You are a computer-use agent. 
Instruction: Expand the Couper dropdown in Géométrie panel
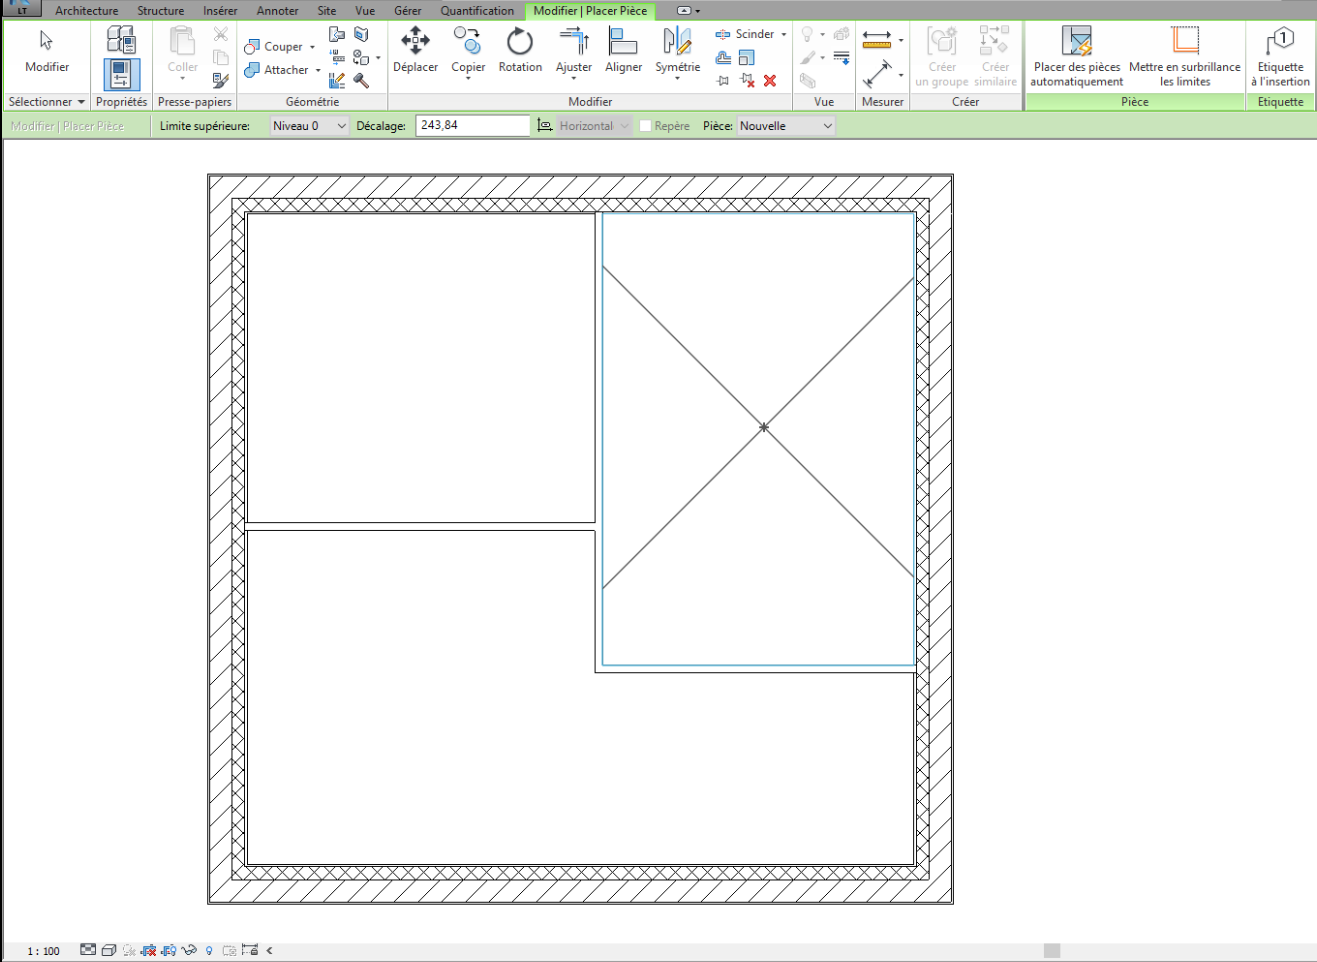click(x=311, y=46)
